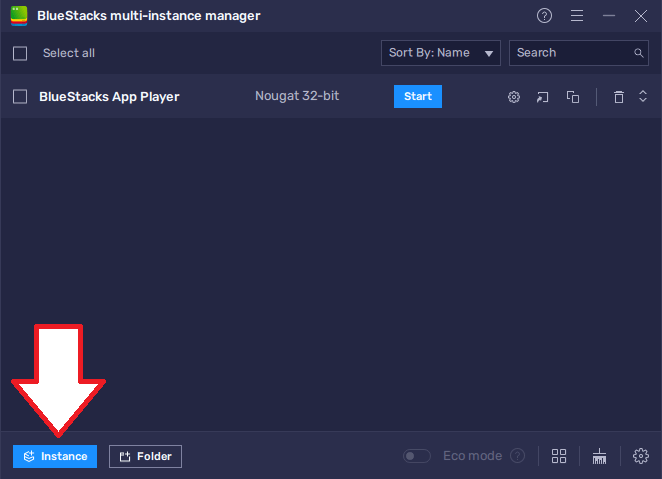Minimize the multi-instance manager window
Image resolution: width=662 pixels, height=479 pixels.
pos(608,16)
